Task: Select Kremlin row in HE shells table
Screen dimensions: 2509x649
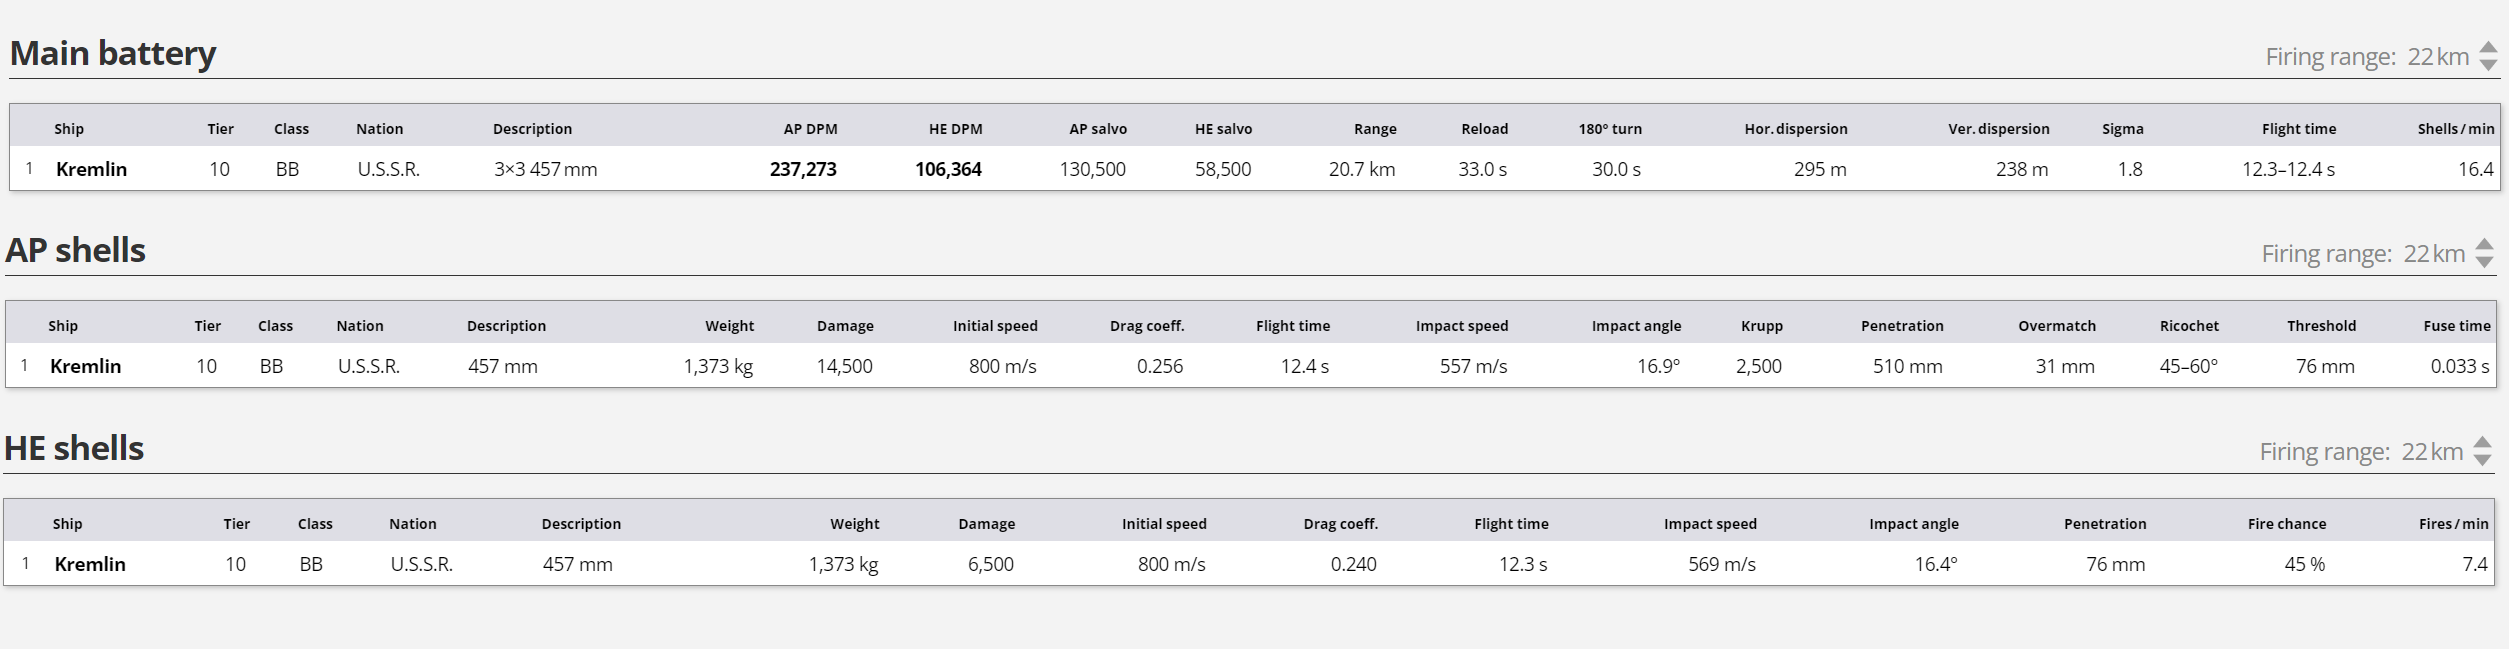Action: point(1249,564)
